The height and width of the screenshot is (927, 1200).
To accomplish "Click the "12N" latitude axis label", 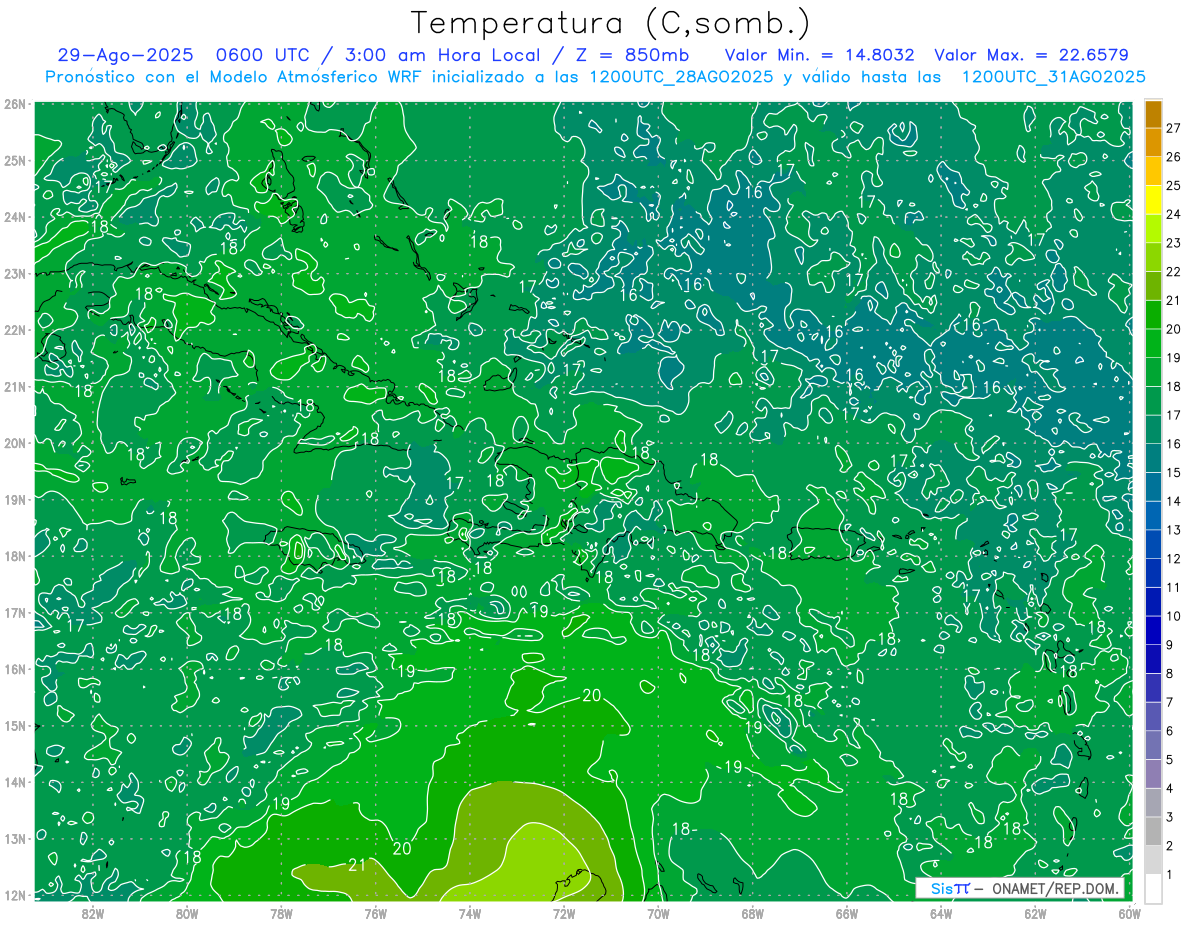I will tap(14, 895).
